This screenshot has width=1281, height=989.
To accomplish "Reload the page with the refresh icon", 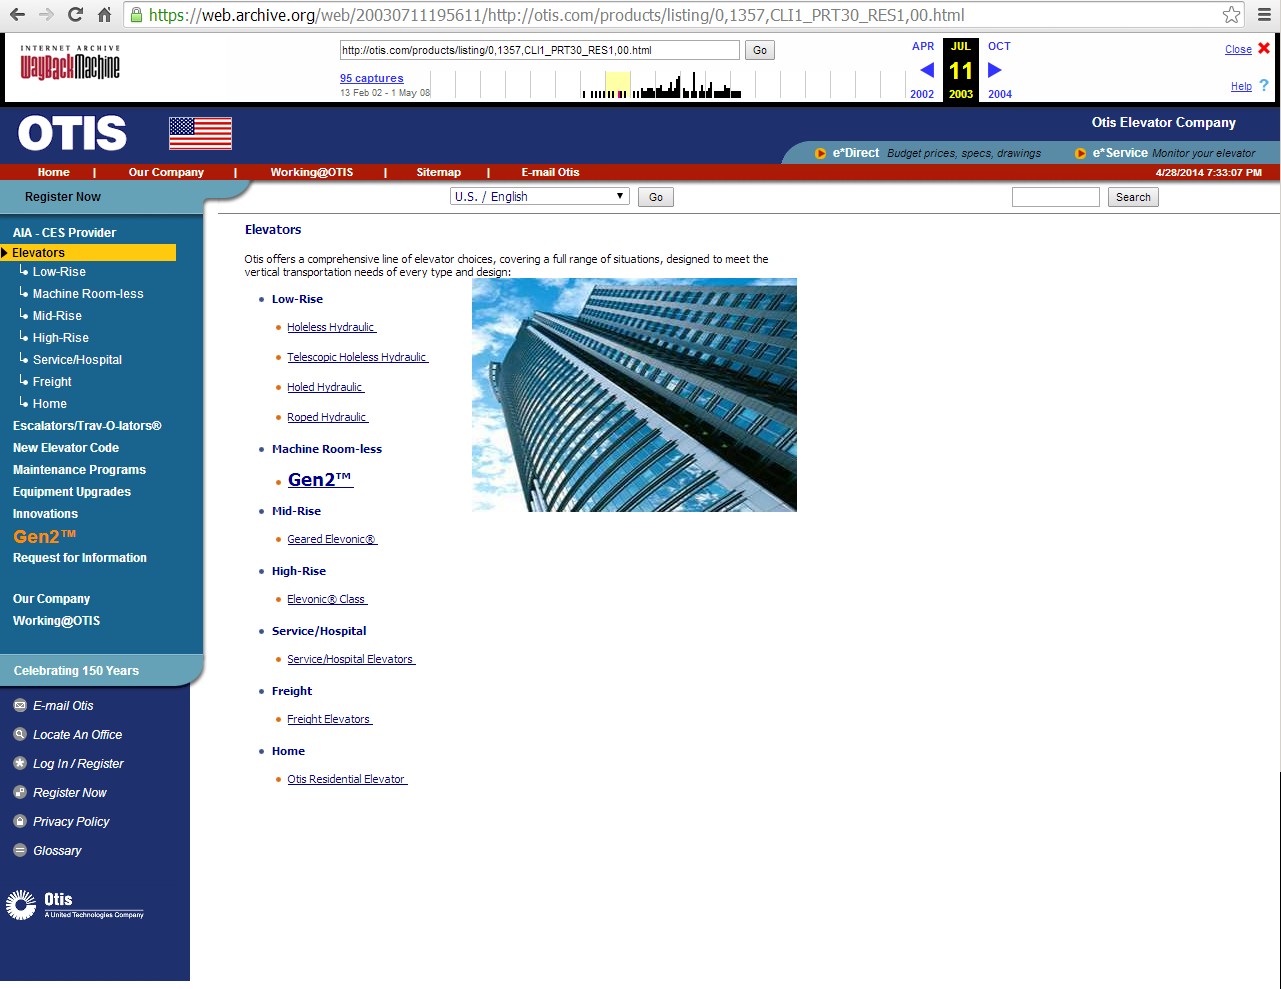I will (x=75, y=15).
